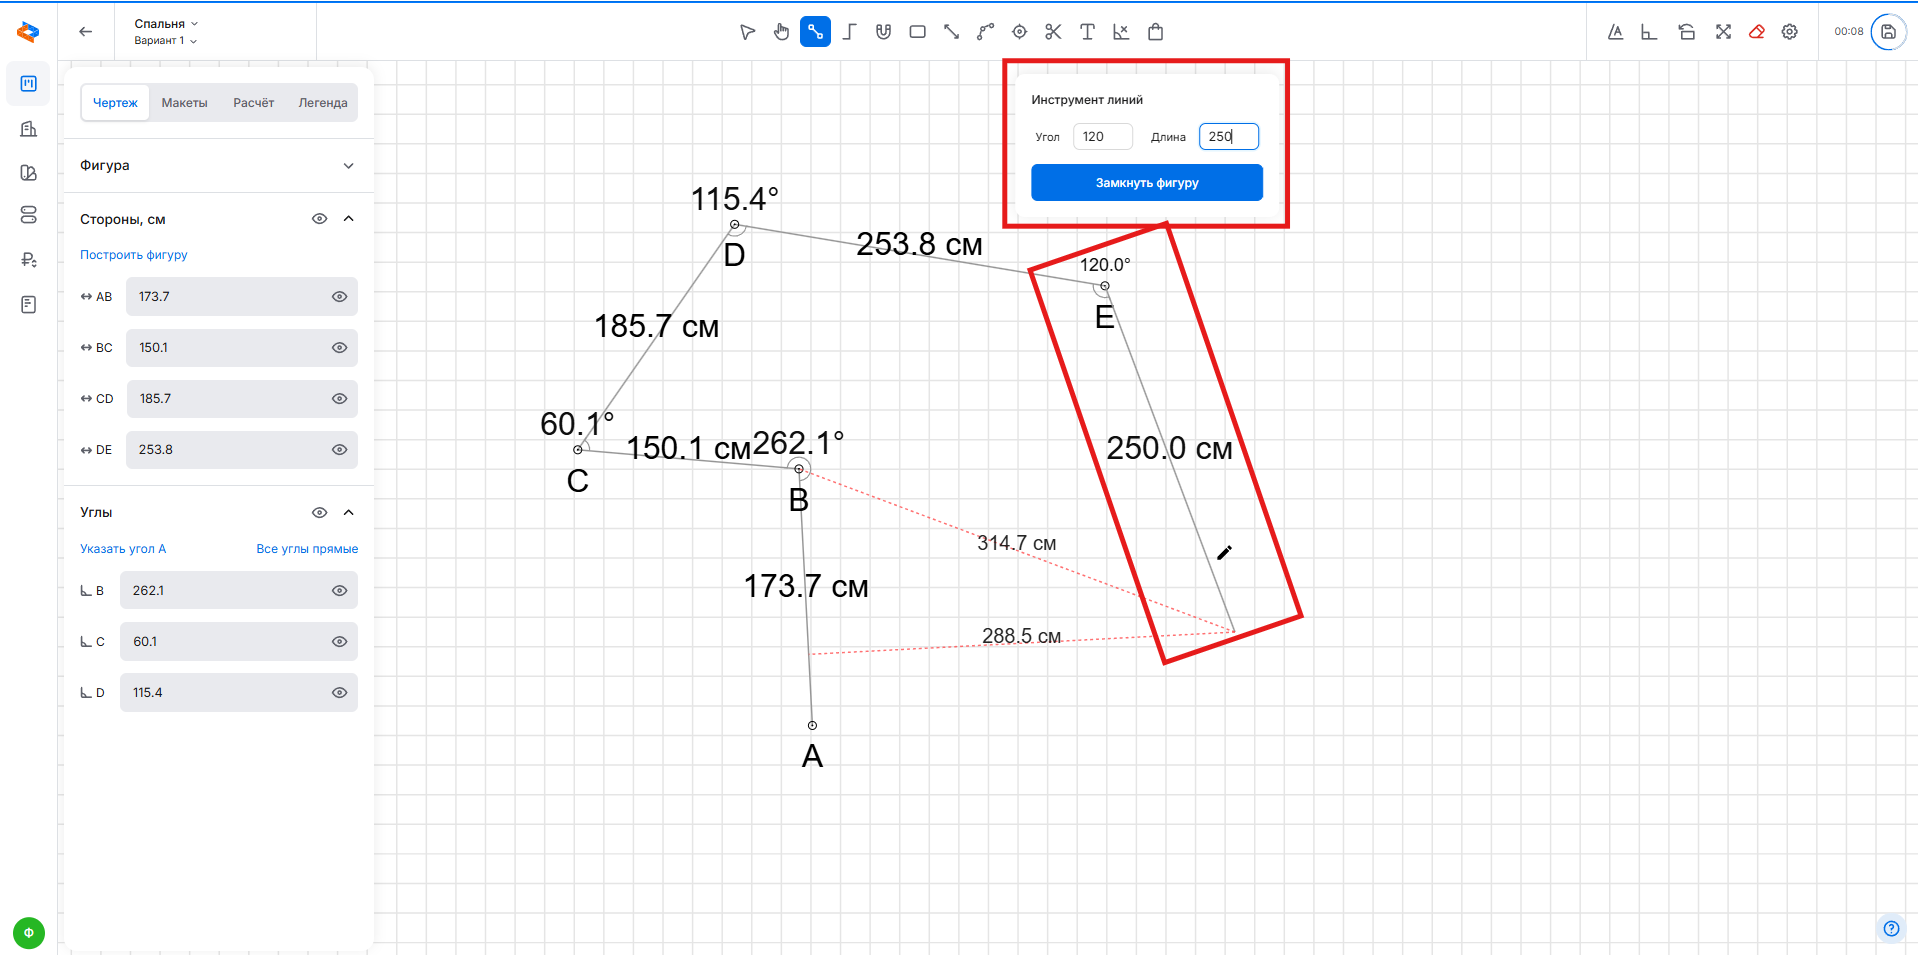Viewport: 1918px width, 955px height.
Task: Toggle visibility of all sides section
Action: (319, 219)
